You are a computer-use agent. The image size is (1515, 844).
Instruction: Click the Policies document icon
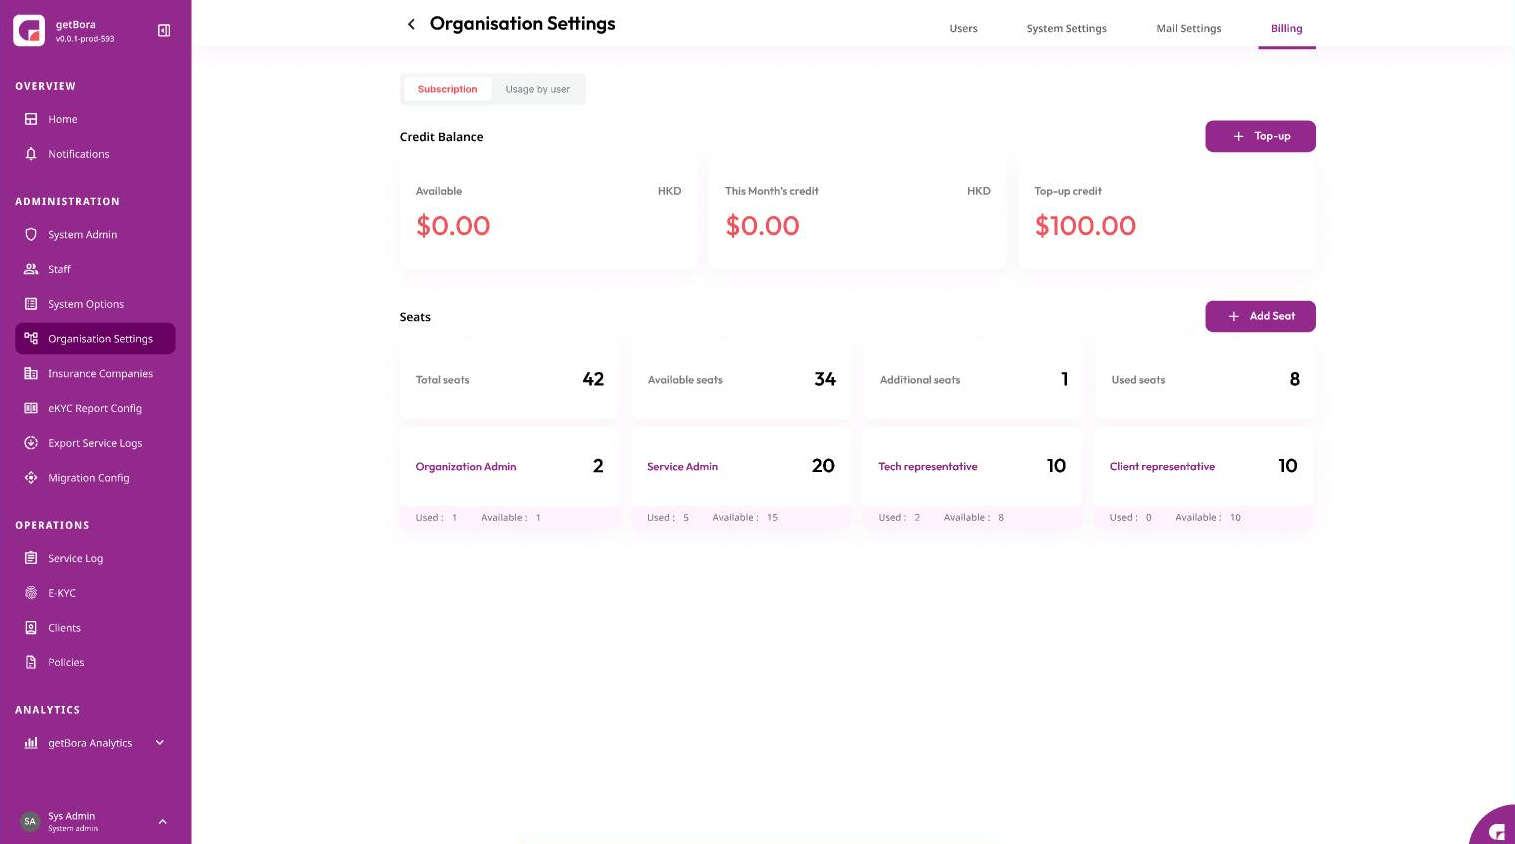(31, 662)
